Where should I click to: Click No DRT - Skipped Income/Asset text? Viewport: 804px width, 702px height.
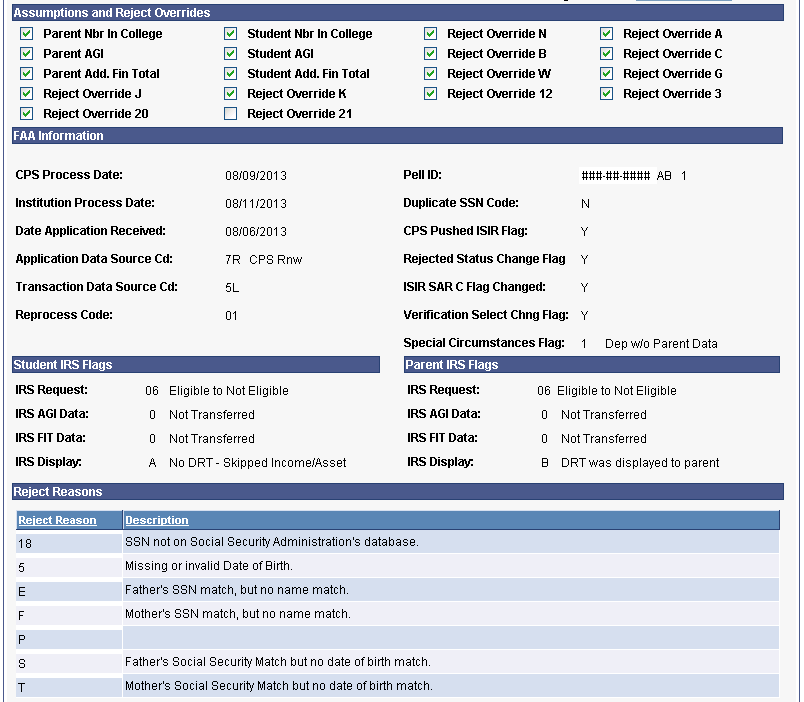click(258, 463)
